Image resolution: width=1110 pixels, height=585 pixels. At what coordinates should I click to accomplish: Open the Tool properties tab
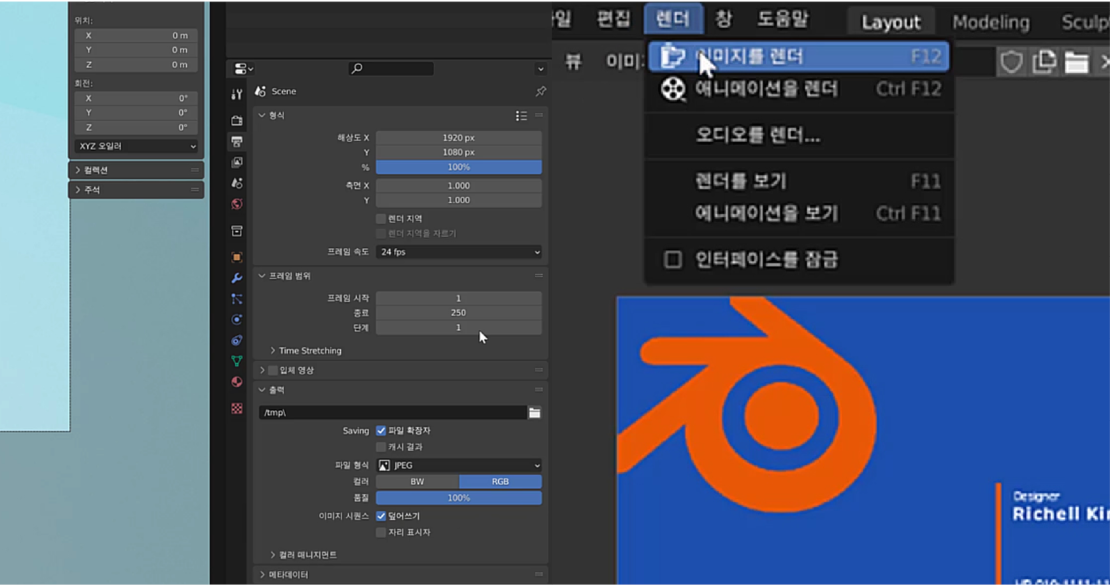pyautogui.click(x=236, y=94)
